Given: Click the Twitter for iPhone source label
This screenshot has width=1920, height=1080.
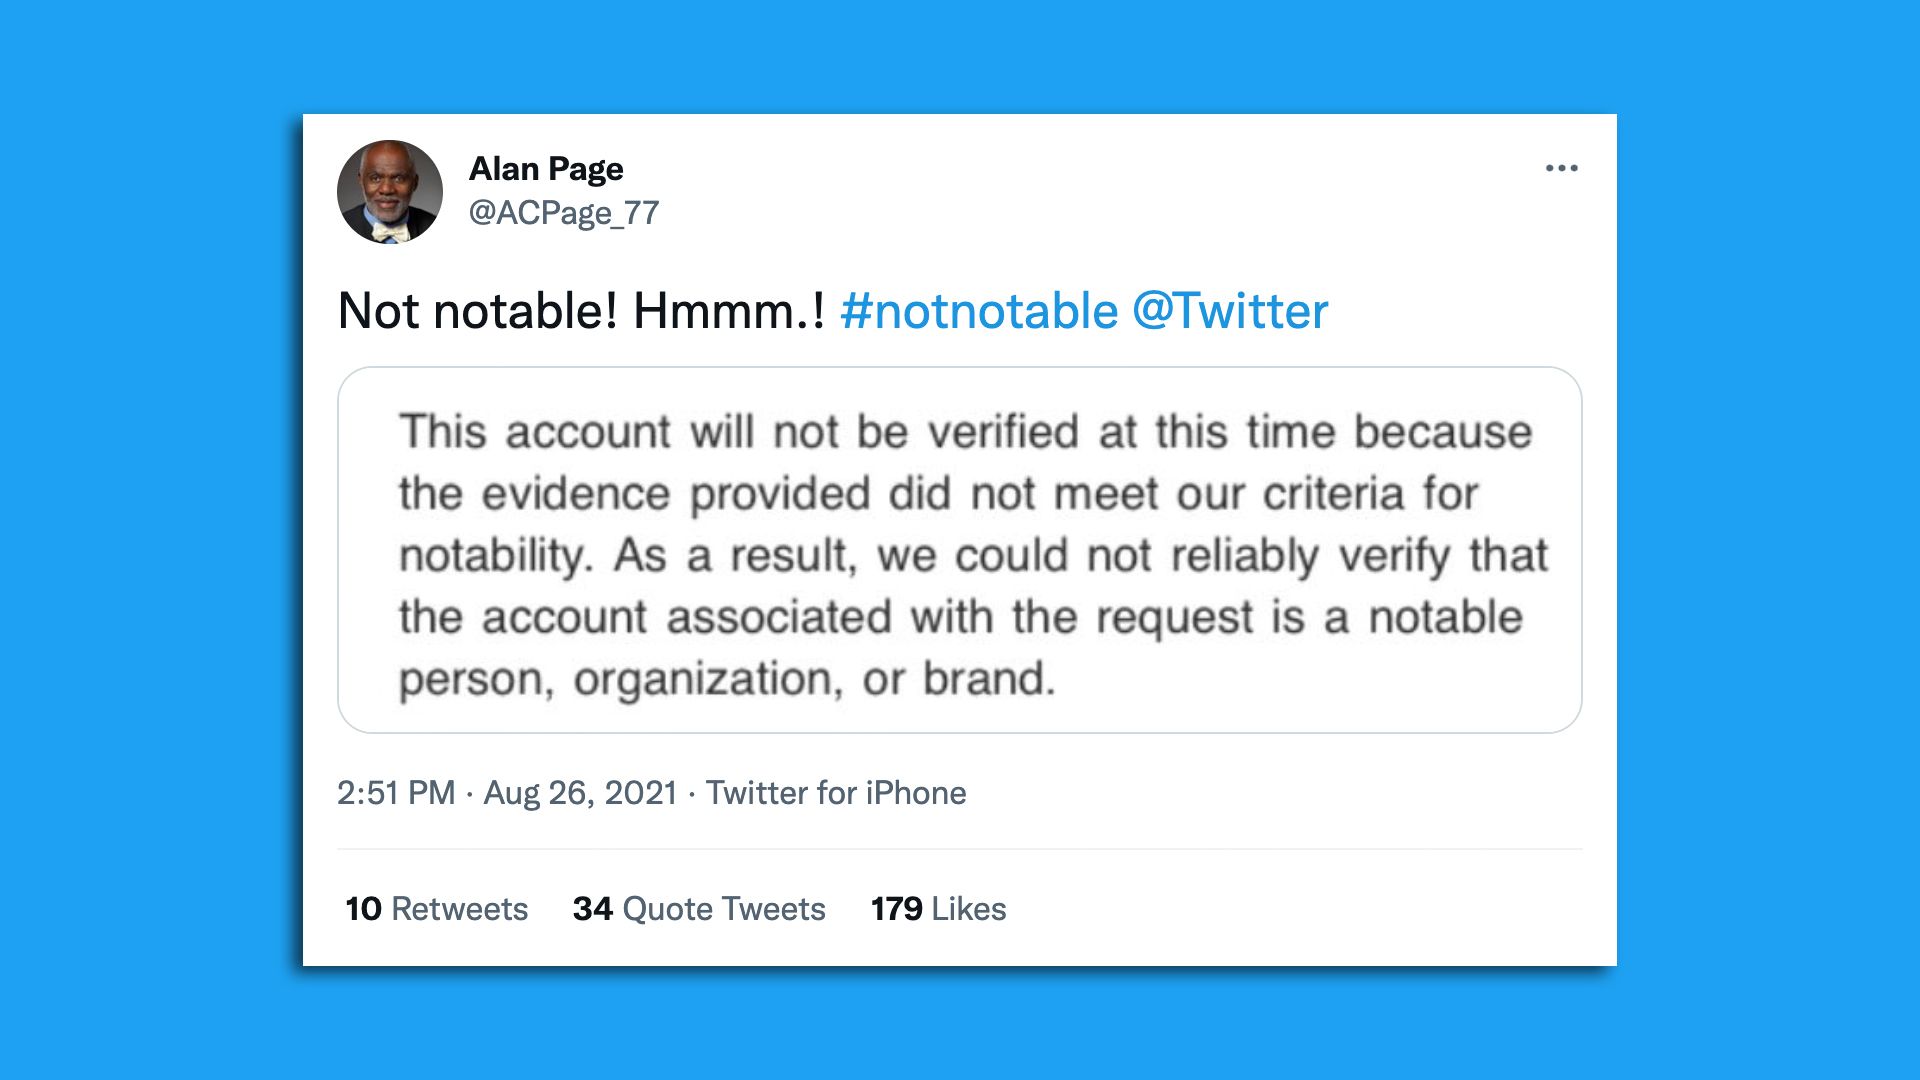Looking at the screenshot, I should pyautogui.click(x=836, y=792).
